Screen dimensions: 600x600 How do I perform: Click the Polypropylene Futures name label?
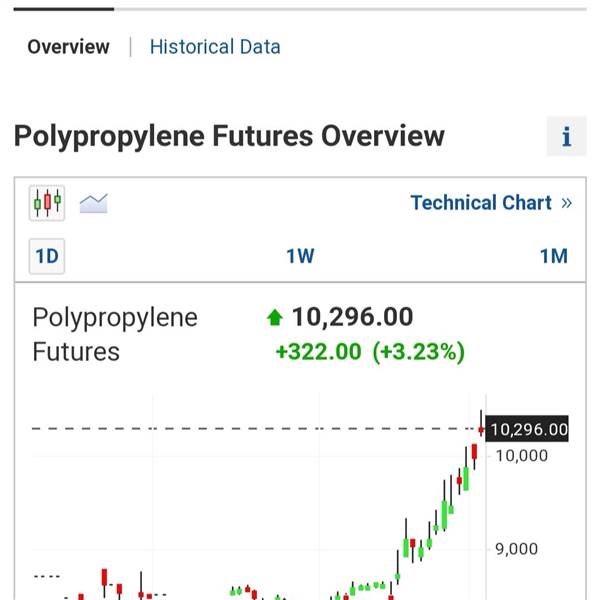click(115, 334)
